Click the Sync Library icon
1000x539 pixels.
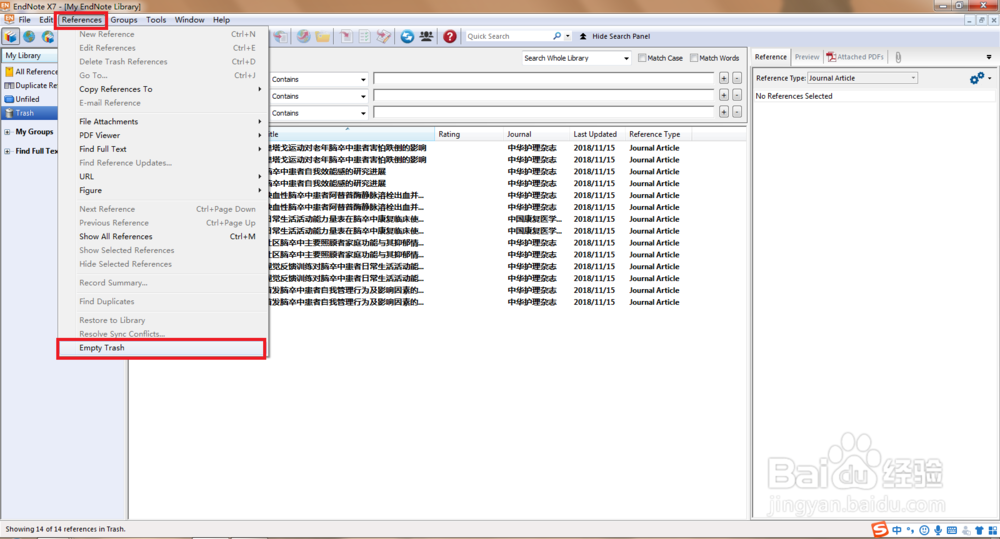coord(407,36)
